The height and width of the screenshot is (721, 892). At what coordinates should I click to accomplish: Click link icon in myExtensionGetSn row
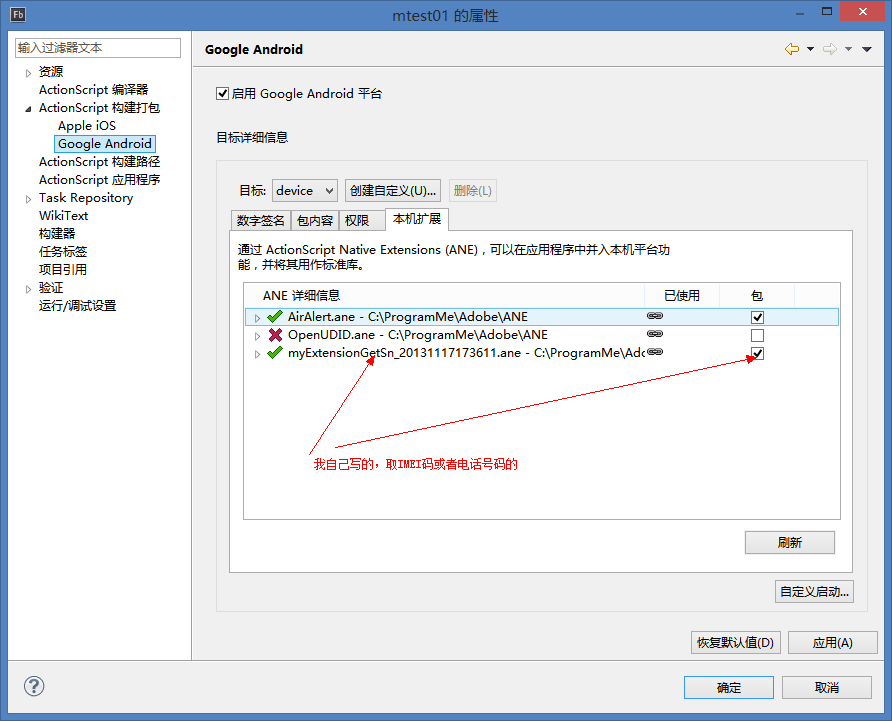tap(655, 352)
